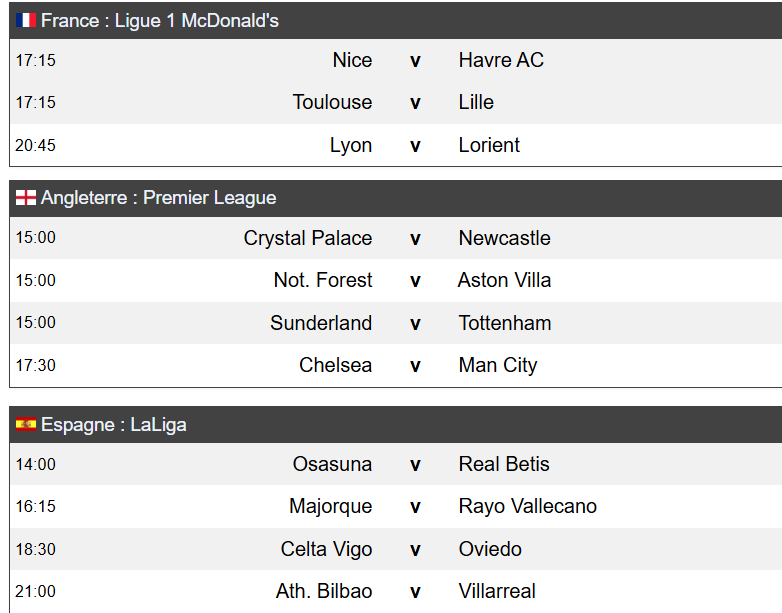Click the Havre AC team name
This screenshot has height=613, width=782.
coord(501,60)
